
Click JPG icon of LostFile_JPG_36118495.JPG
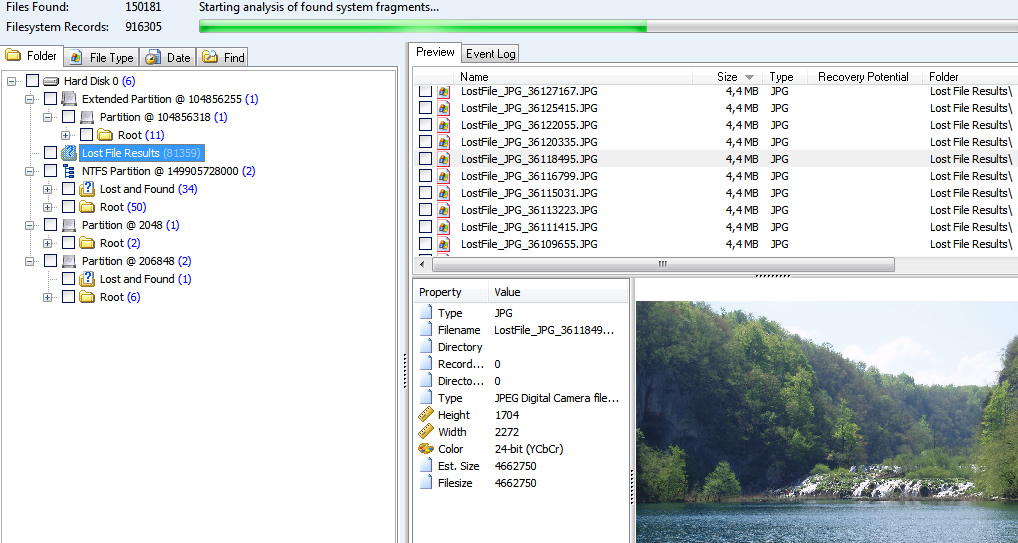(x=443, y=159)
